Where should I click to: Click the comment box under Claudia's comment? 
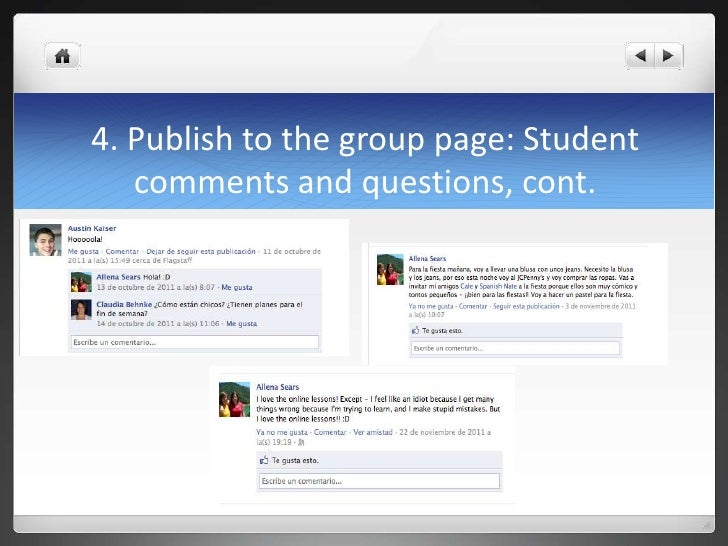194,342
